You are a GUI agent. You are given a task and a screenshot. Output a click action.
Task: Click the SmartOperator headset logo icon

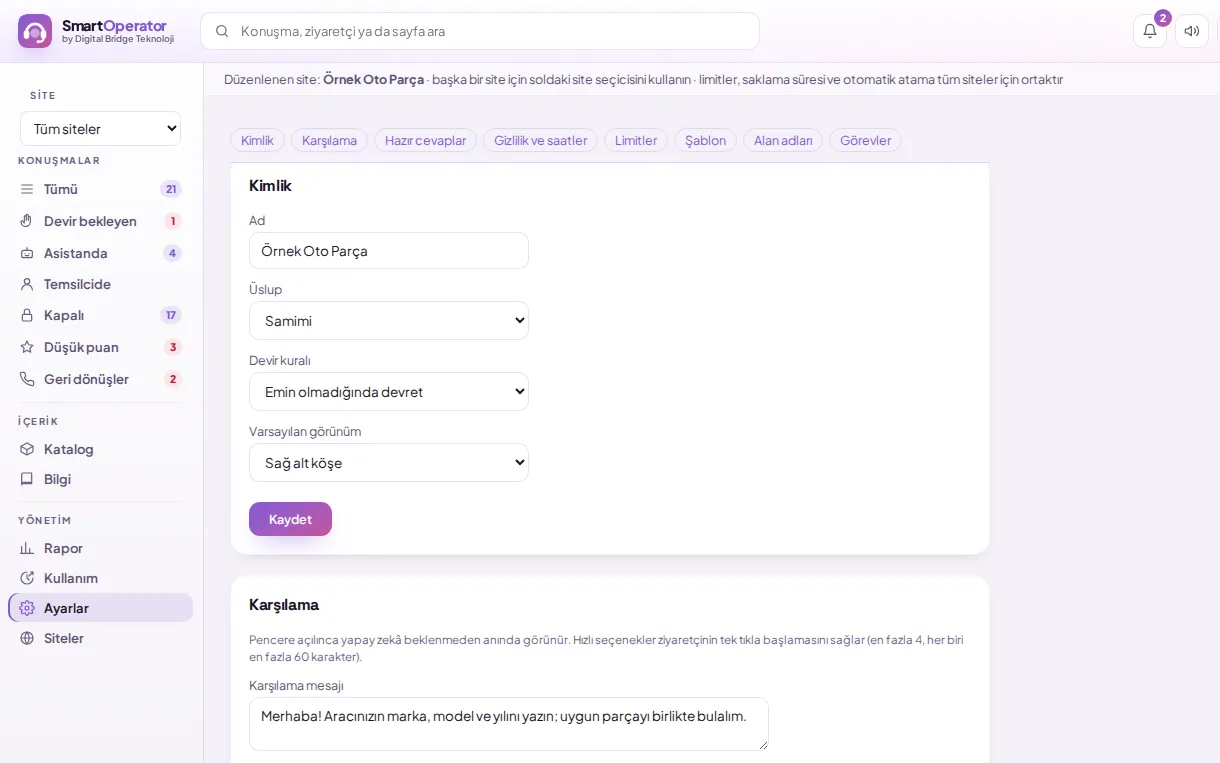[35, 31]
